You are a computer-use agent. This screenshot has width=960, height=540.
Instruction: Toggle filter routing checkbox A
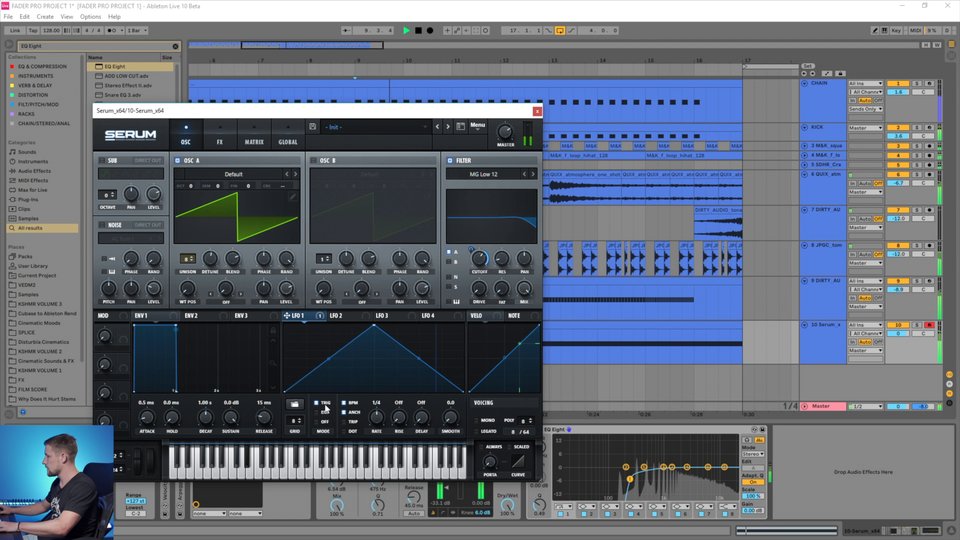tap(449, 252)
